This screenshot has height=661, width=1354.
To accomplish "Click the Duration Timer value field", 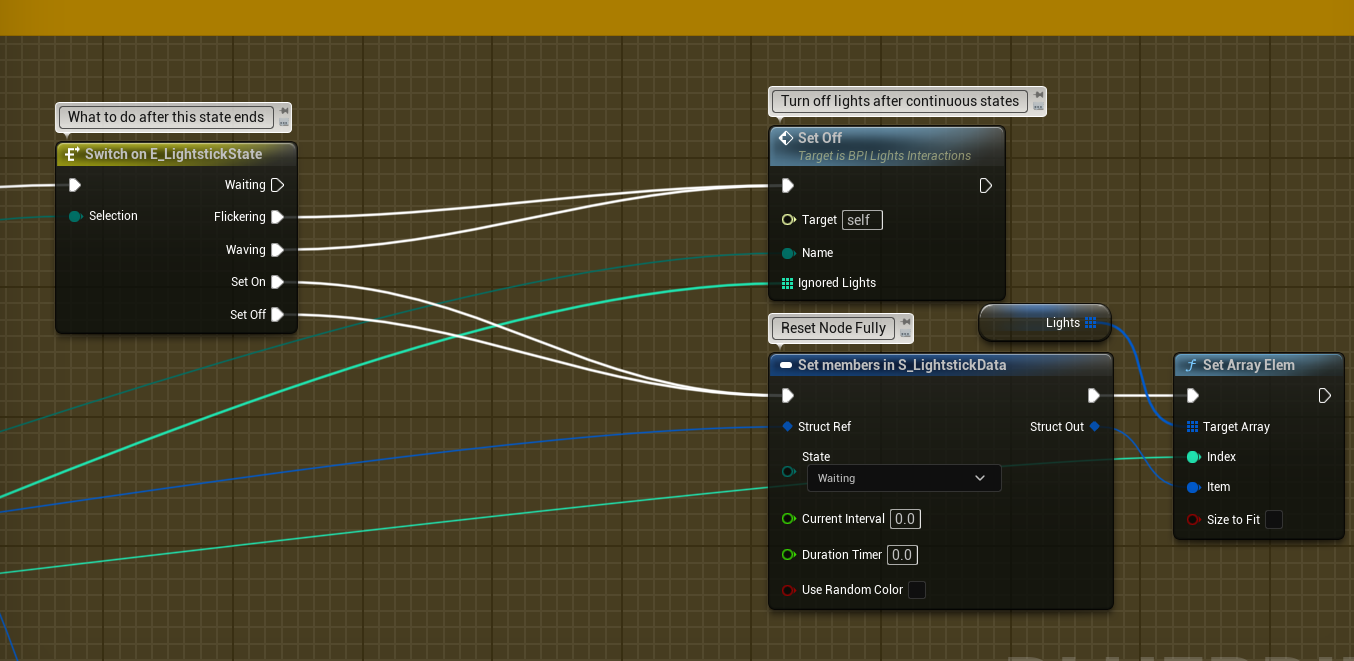I will pyautogui.click(x=902, y=555).
